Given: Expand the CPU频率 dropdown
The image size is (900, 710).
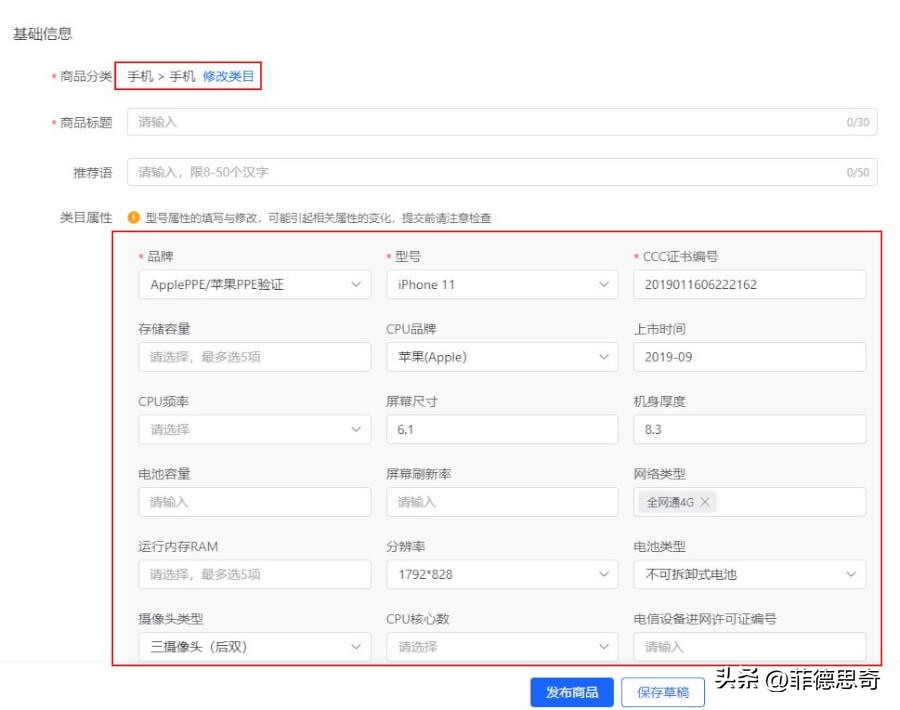Looking at the screenshot, I should (254, 429).
